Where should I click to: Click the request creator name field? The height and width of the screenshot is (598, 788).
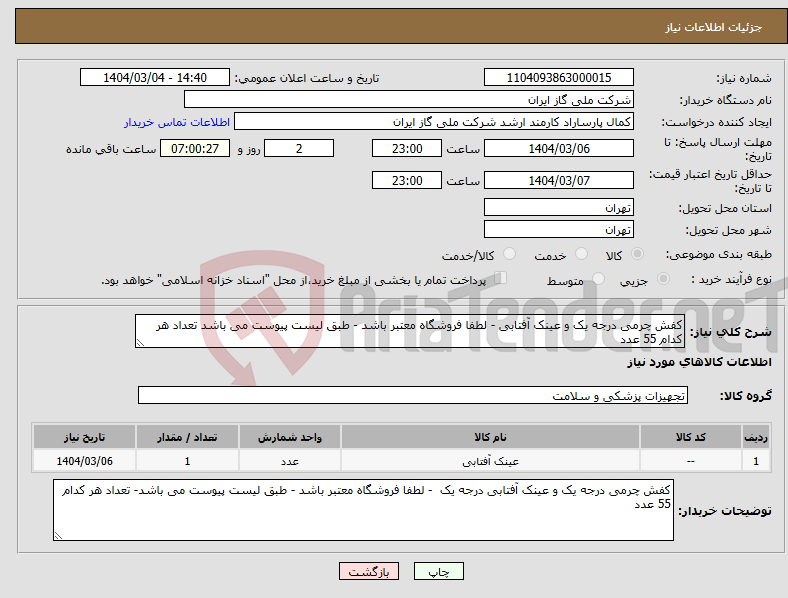tap(434, 122)
